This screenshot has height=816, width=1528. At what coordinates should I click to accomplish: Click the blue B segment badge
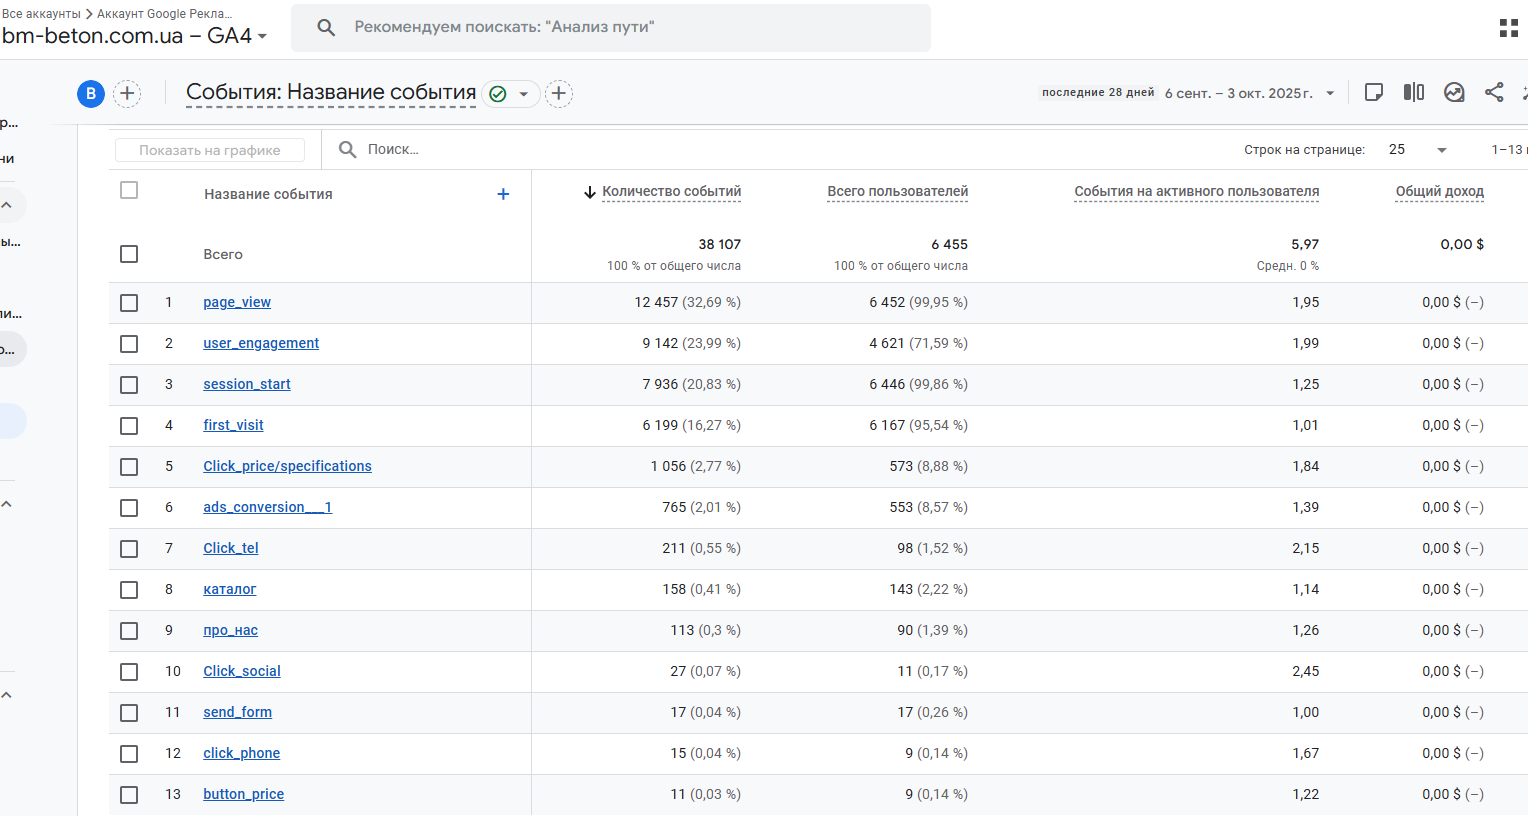91,94
